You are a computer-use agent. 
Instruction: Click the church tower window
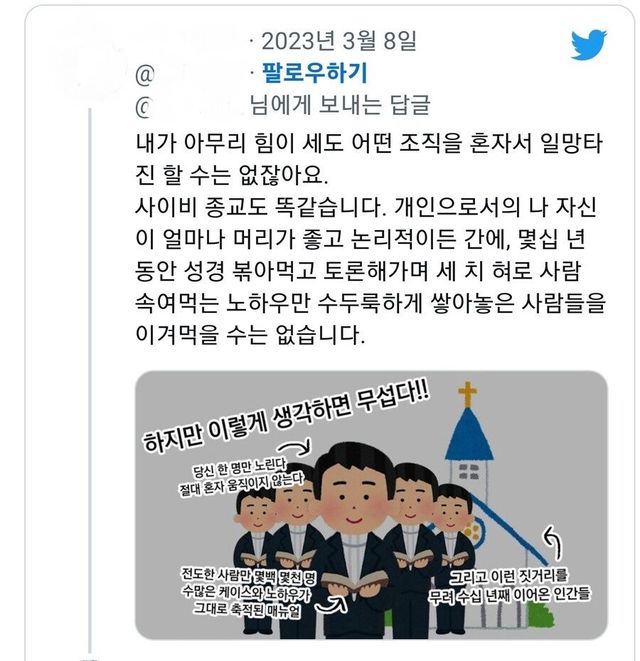[469, 472]
